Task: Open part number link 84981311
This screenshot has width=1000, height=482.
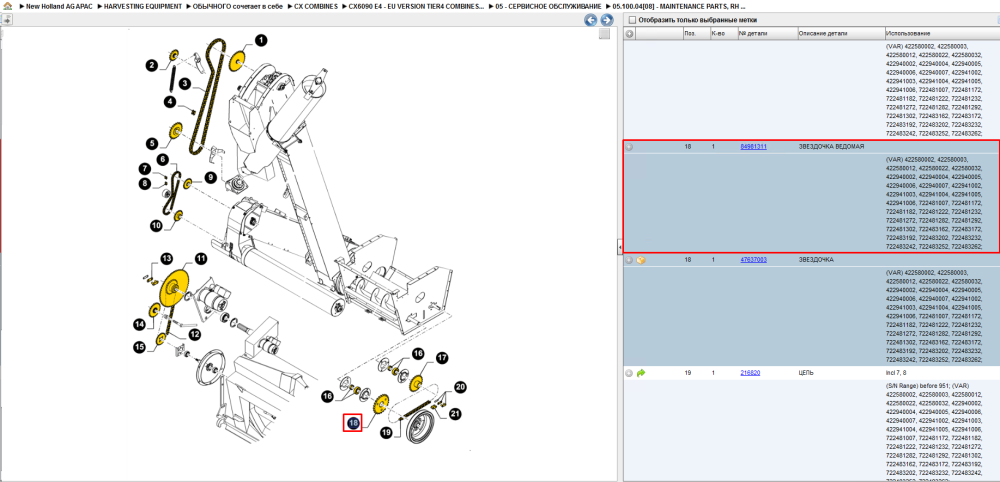Action: pos(753,147)
